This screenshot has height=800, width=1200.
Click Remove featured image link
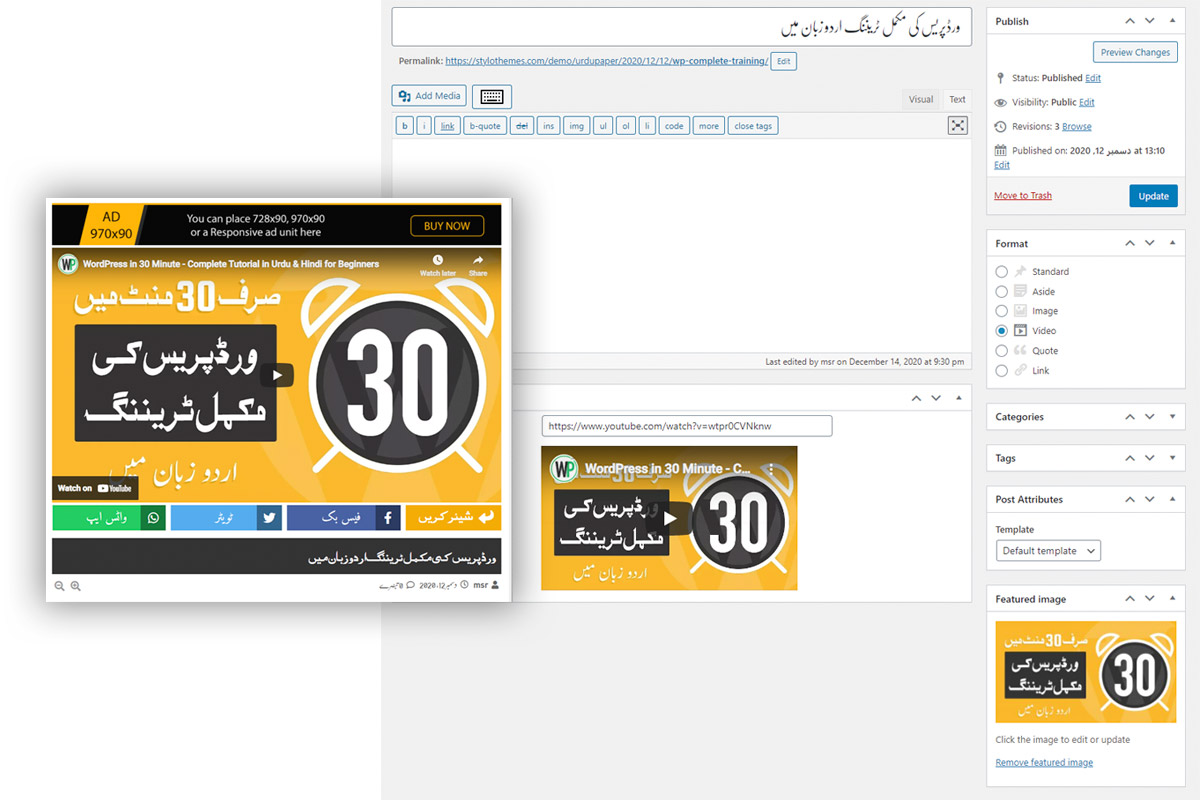pos(1044,763)
